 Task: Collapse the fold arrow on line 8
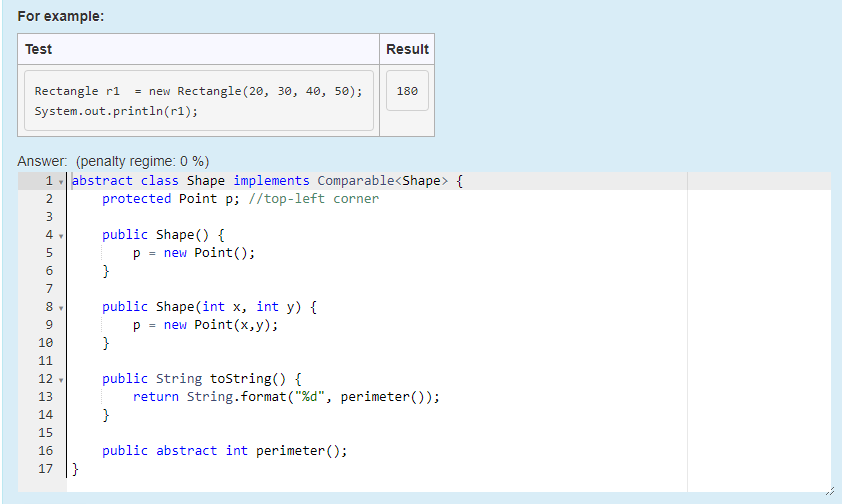(x=61, y=308)
